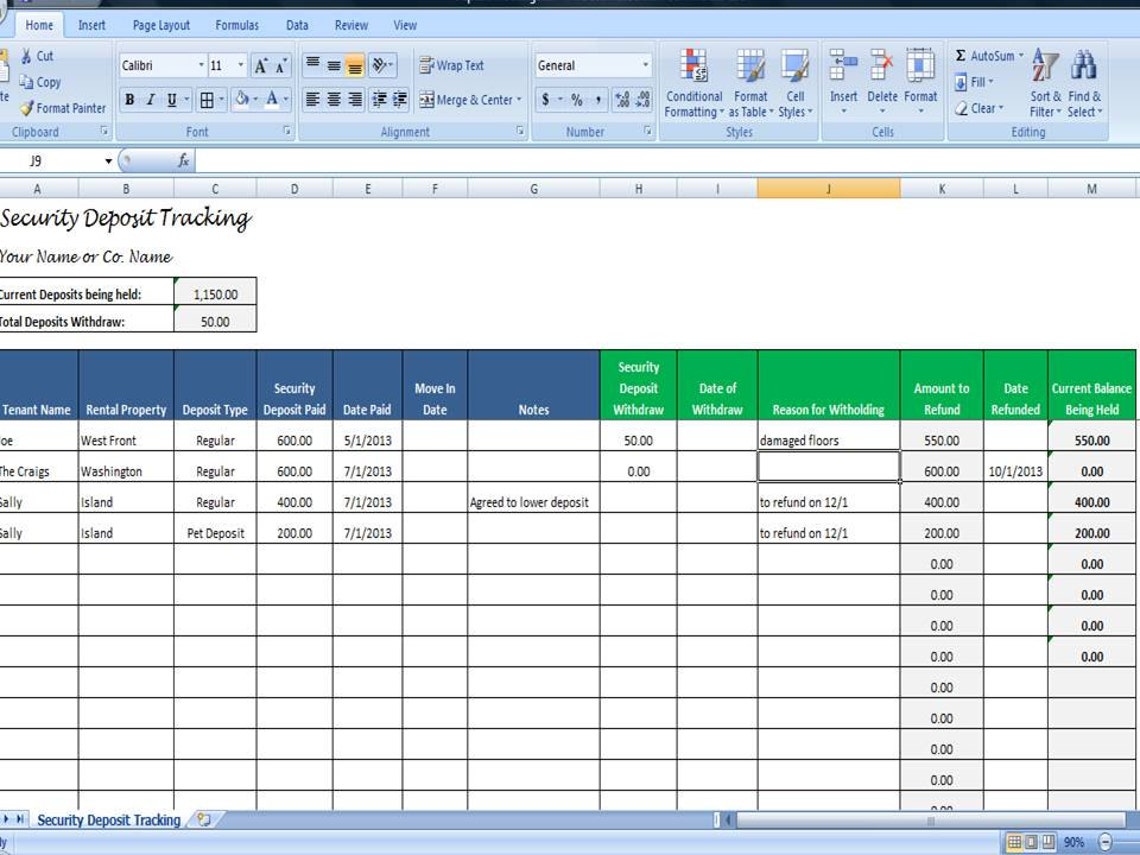The image size is (1140, 855).
Task: Click the Orientation text-angle icon
Action: point(382,65)
